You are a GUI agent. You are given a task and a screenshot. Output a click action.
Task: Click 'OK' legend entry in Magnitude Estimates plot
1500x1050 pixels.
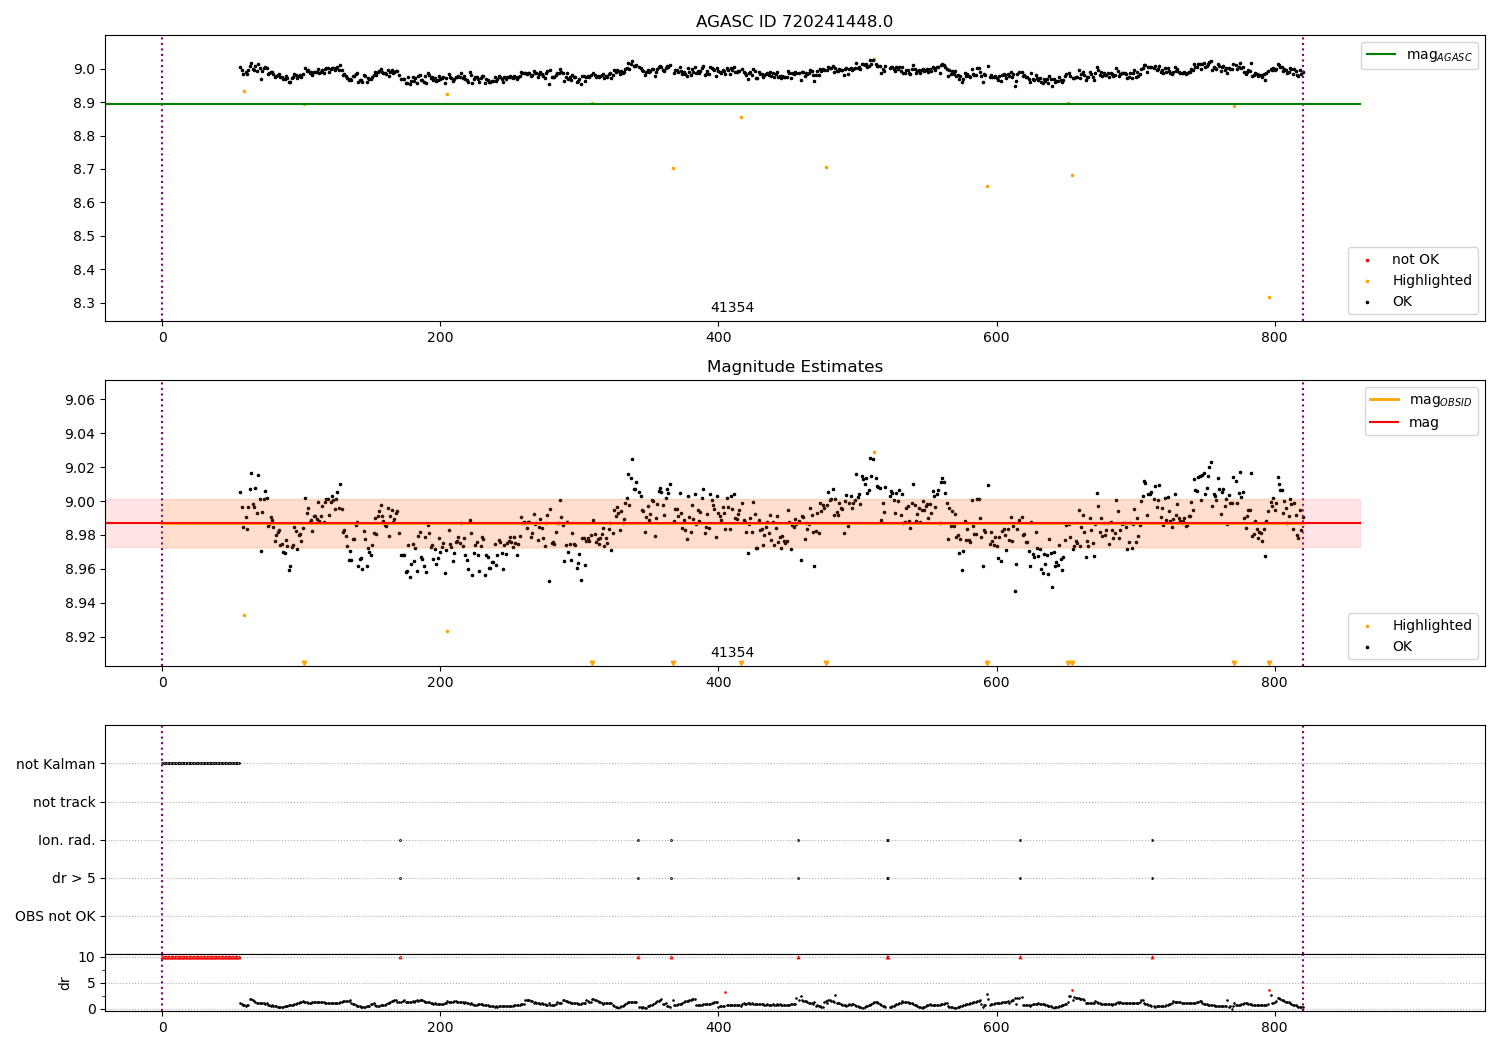(1390, 647)
